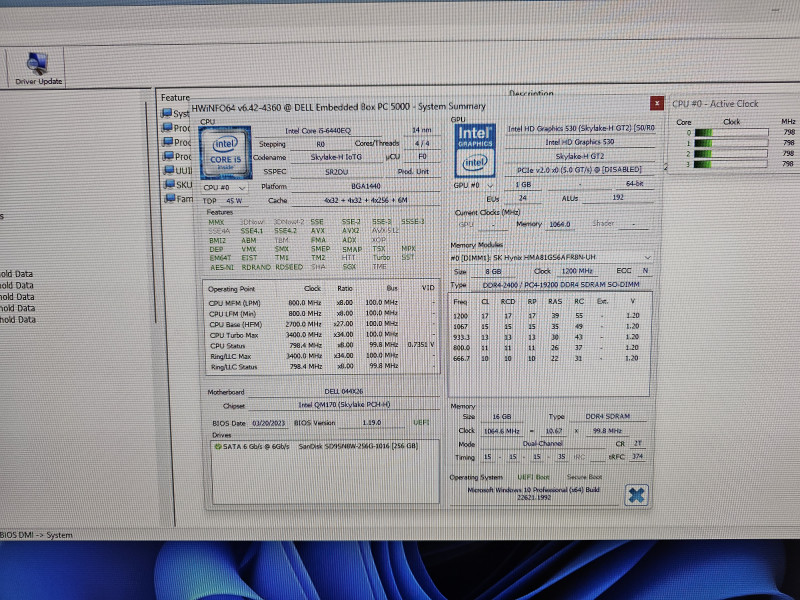This screenshot has height=600, width=800.
Task: Click the Intel QM170 (Skylake PCH-H) chipset value
Action: (x=343, y=405)
